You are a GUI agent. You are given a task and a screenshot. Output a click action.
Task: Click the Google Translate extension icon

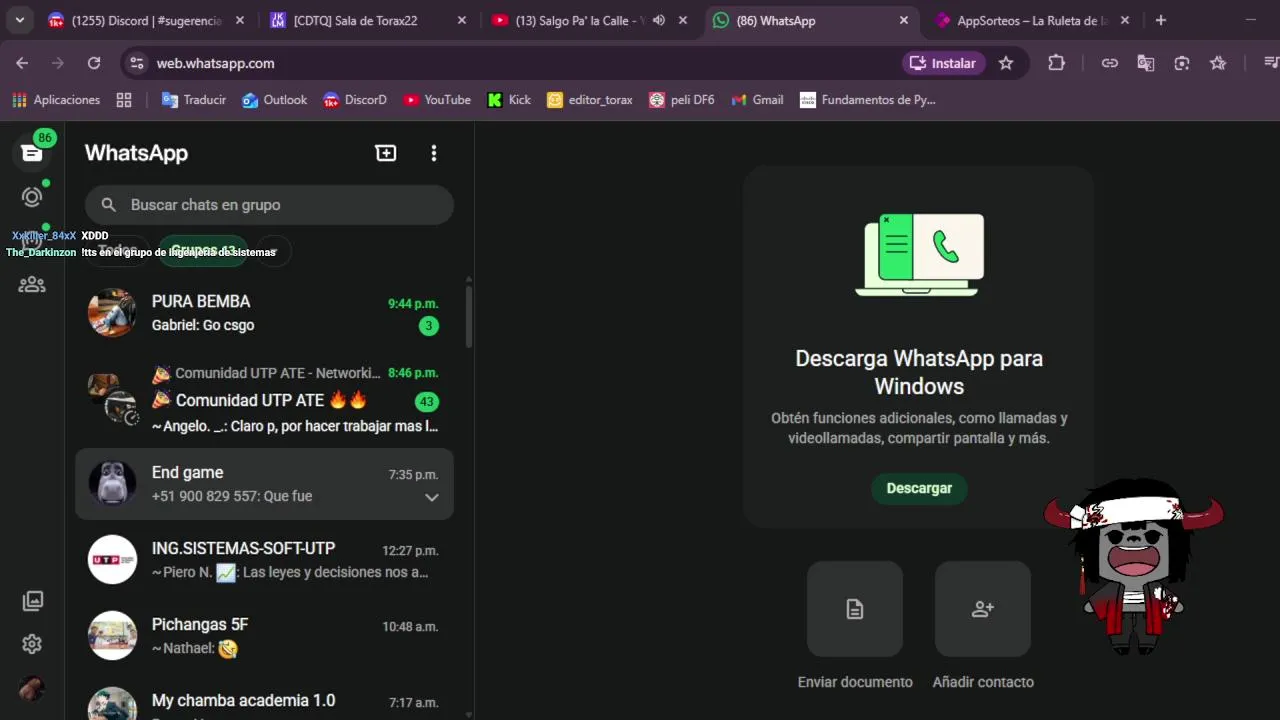tap(1146, 63)
